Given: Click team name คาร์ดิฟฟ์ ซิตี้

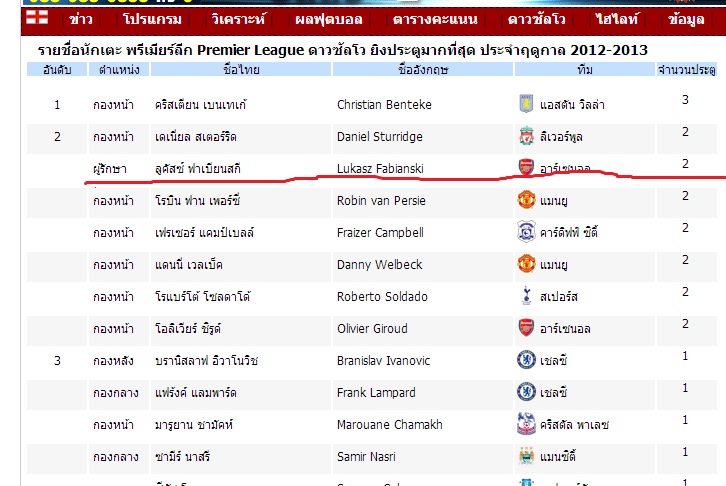Looking at the screenshot, I should [569, 232].
